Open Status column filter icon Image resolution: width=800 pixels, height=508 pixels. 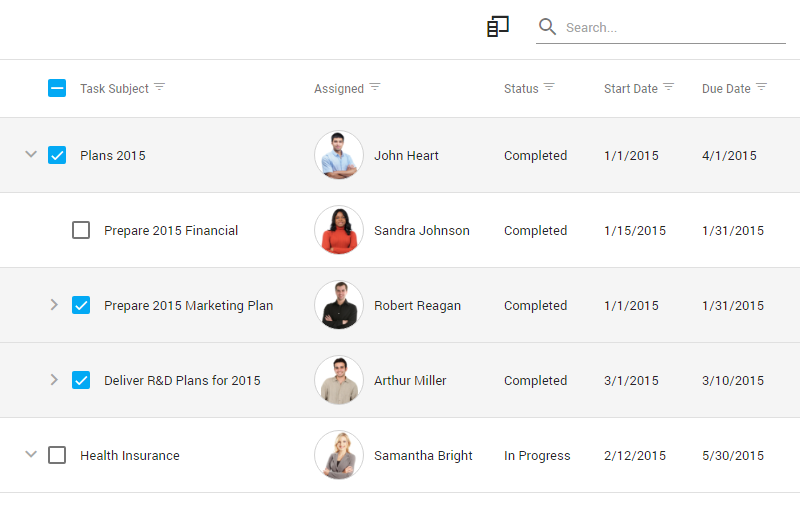point(549,87)
